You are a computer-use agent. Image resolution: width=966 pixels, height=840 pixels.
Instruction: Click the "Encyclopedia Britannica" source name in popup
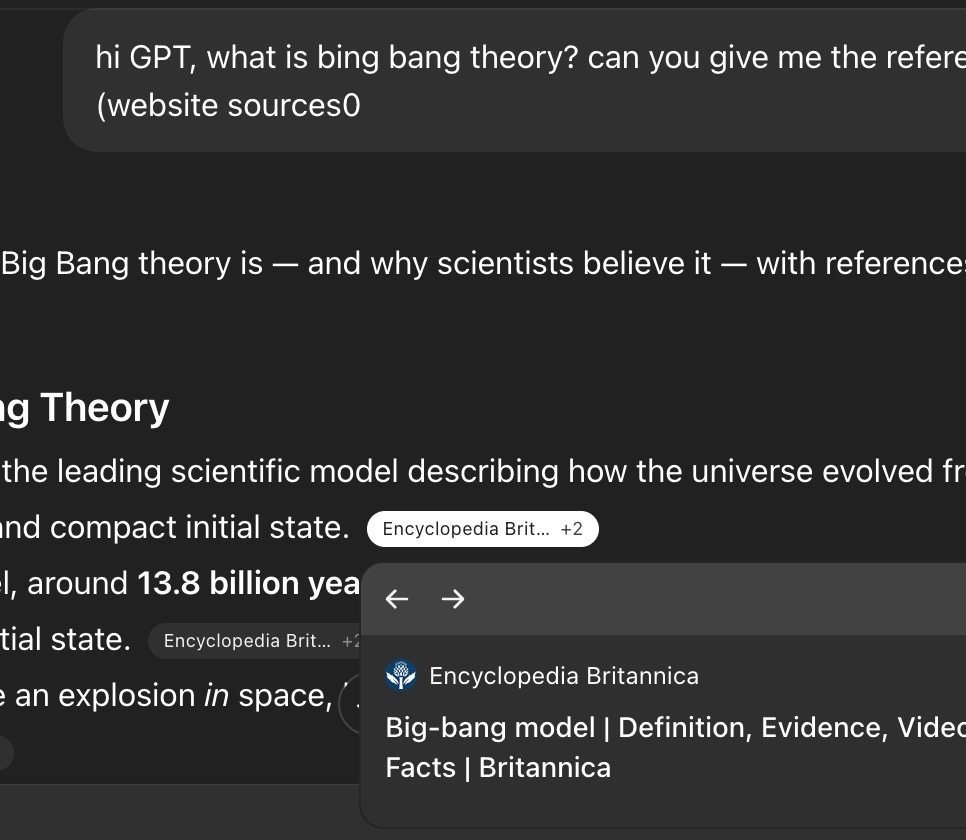click(563, 676)
